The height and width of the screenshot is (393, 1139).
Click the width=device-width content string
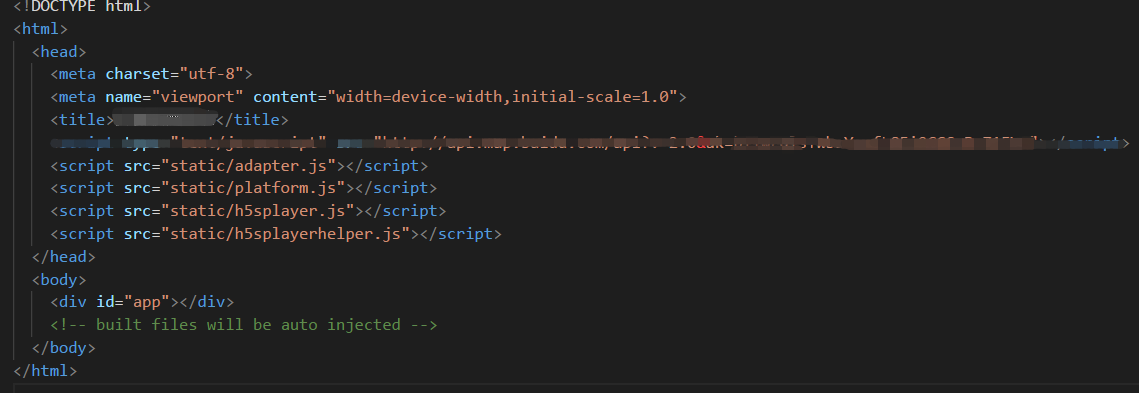coord(502,97)
